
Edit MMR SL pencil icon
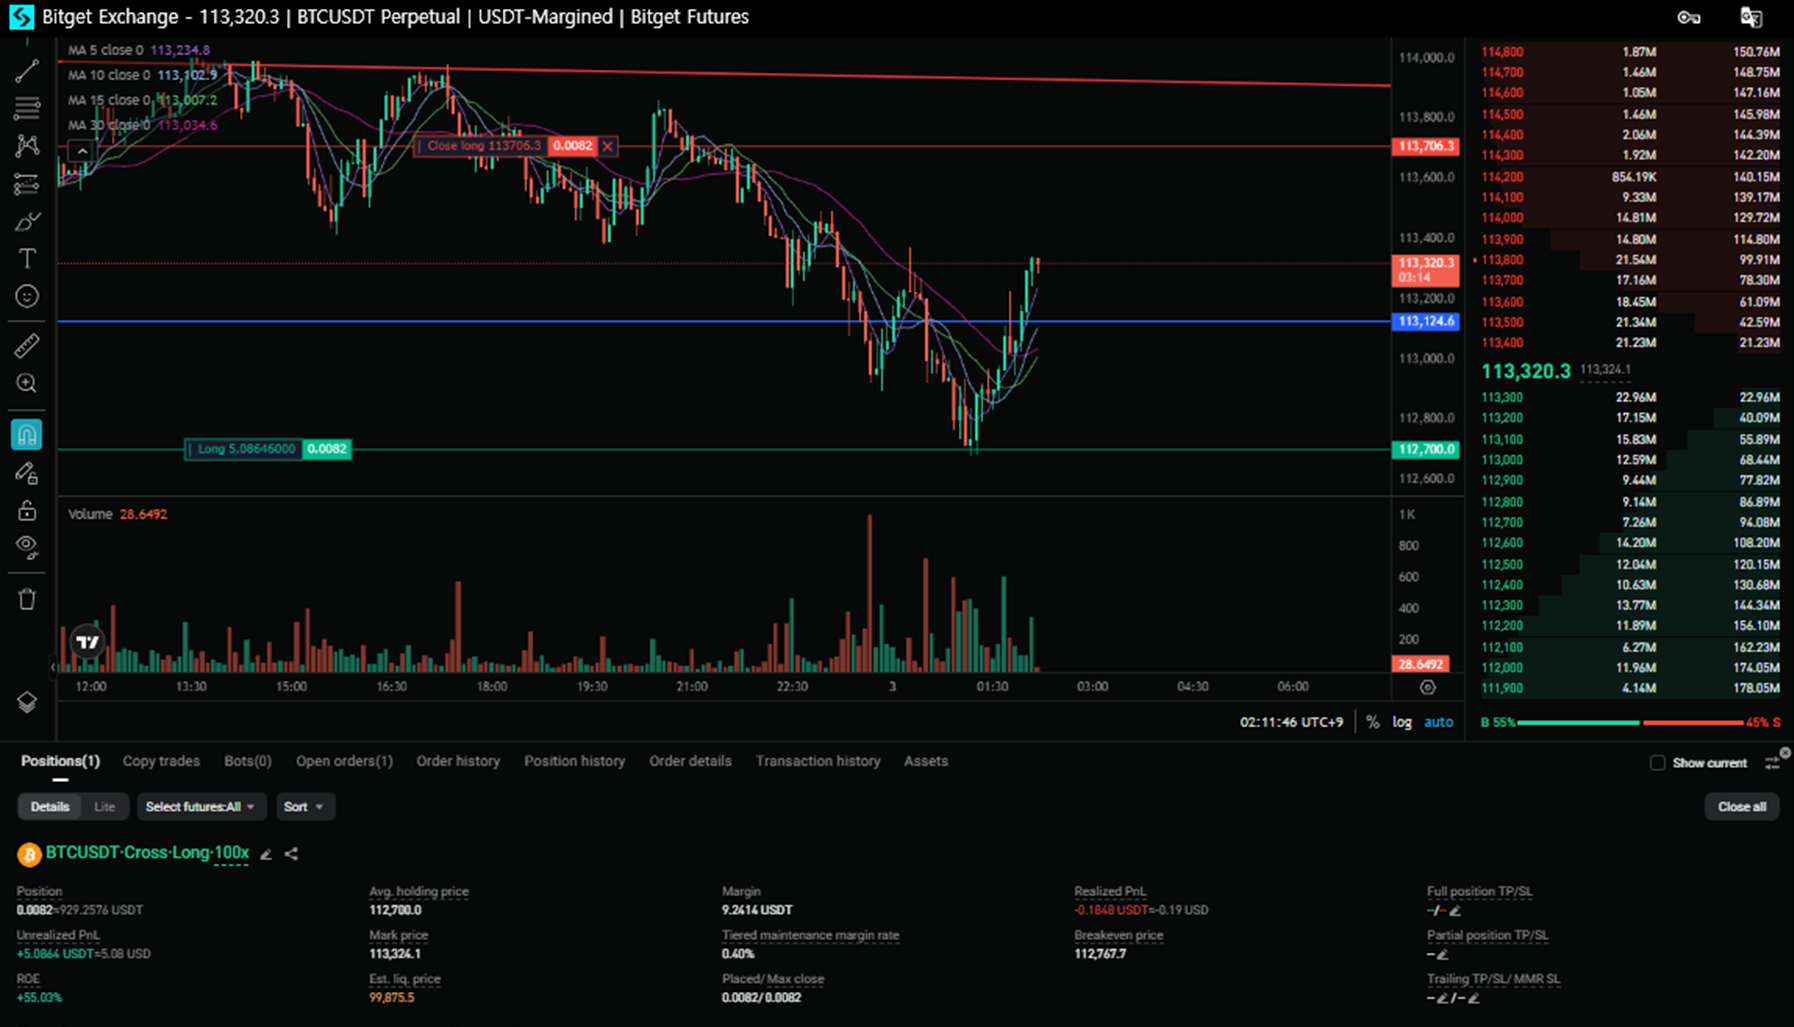(1473, 999)
